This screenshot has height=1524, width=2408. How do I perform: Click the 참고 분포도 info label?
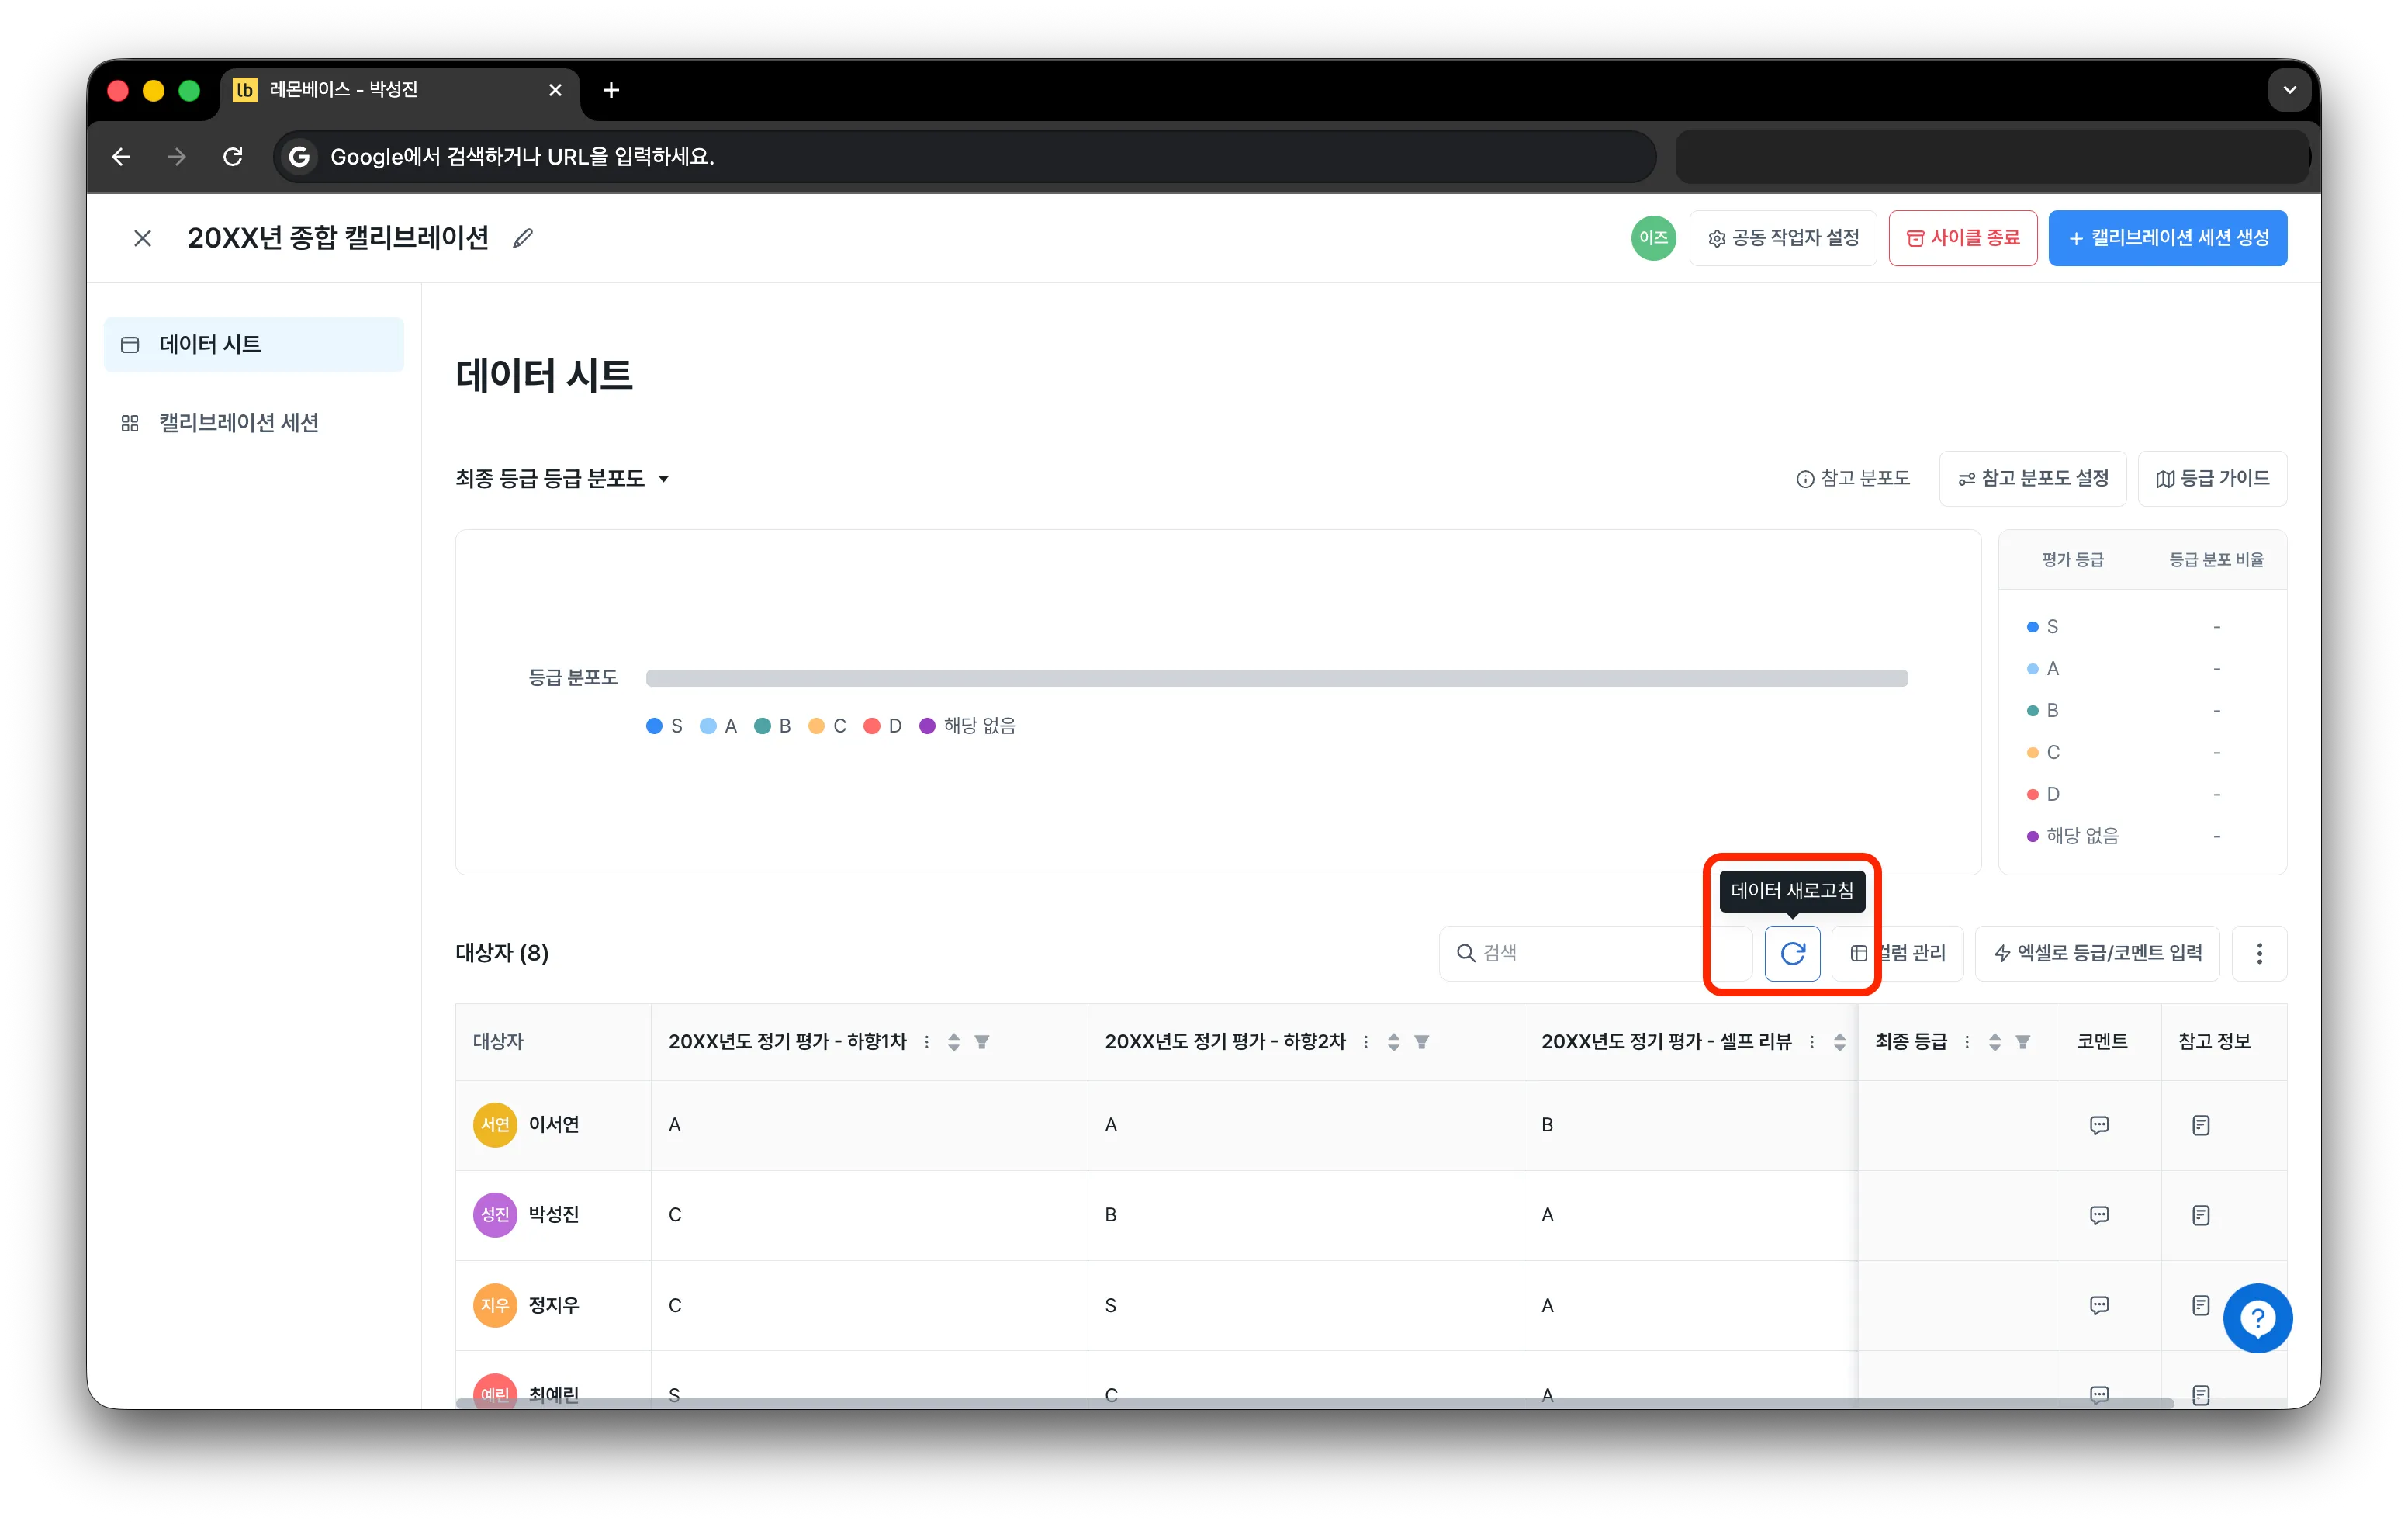click(1853, 479)
